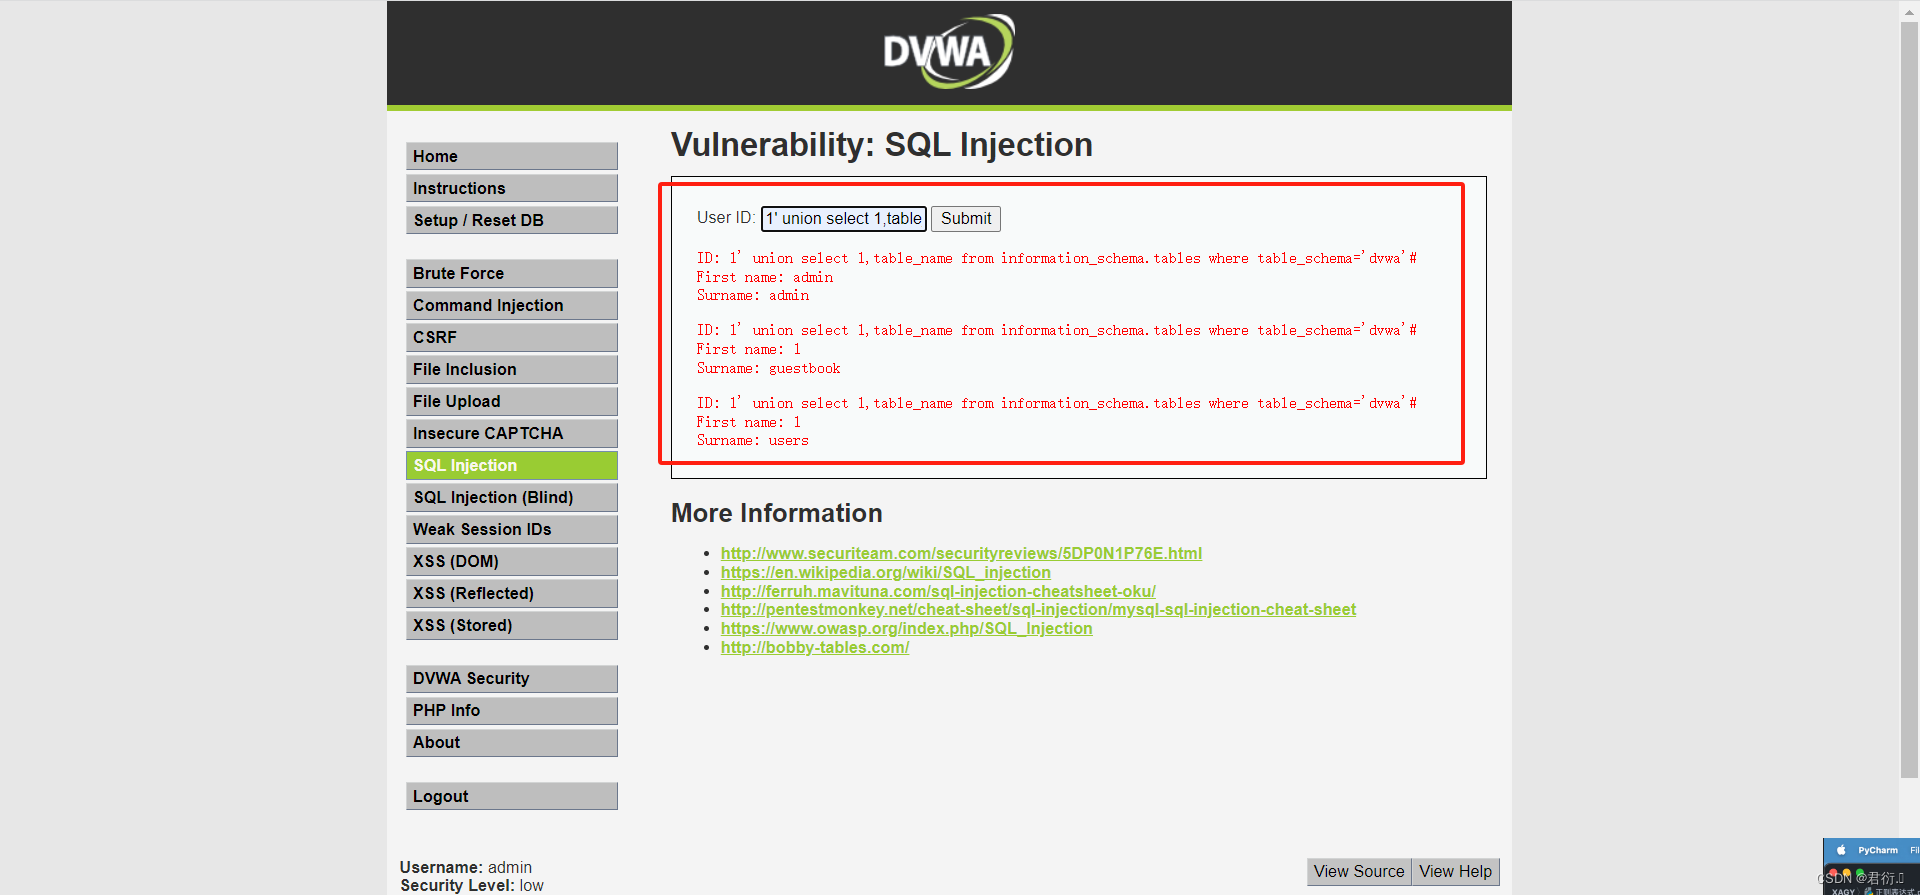Click the DVWA logo in the header

pyautogui.click(x=948, y=51)
